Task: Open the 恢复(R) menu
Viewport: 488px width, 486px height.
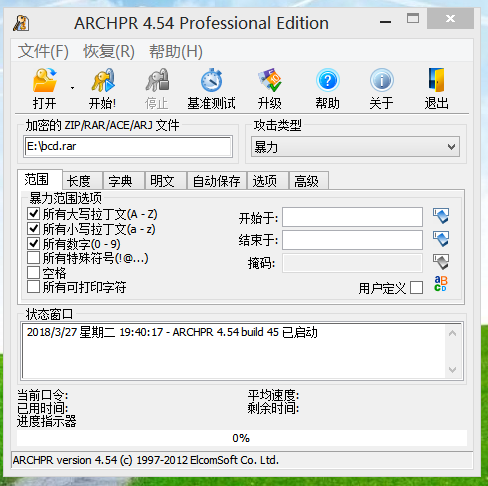Action: tap(109, 51)
